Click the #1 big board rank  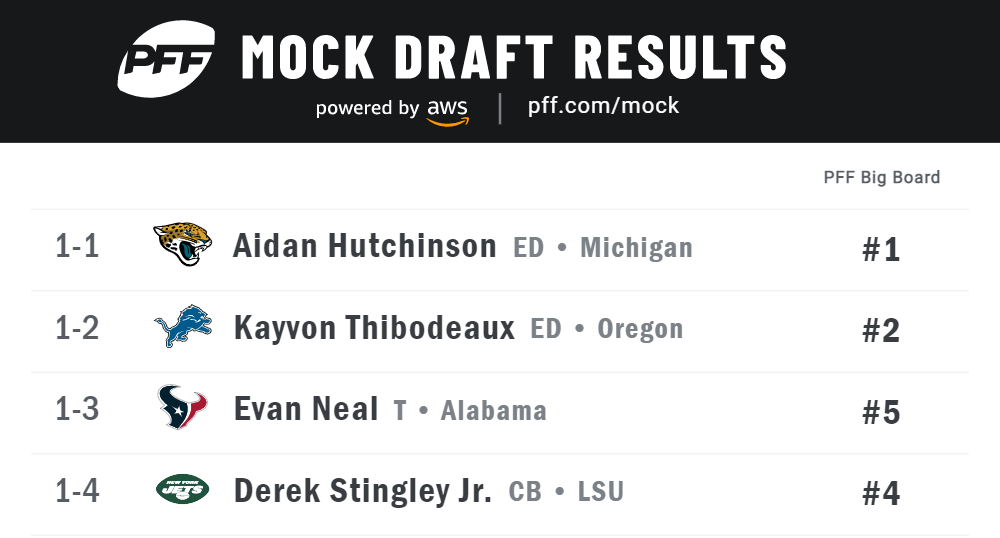[x=881, y=249]
